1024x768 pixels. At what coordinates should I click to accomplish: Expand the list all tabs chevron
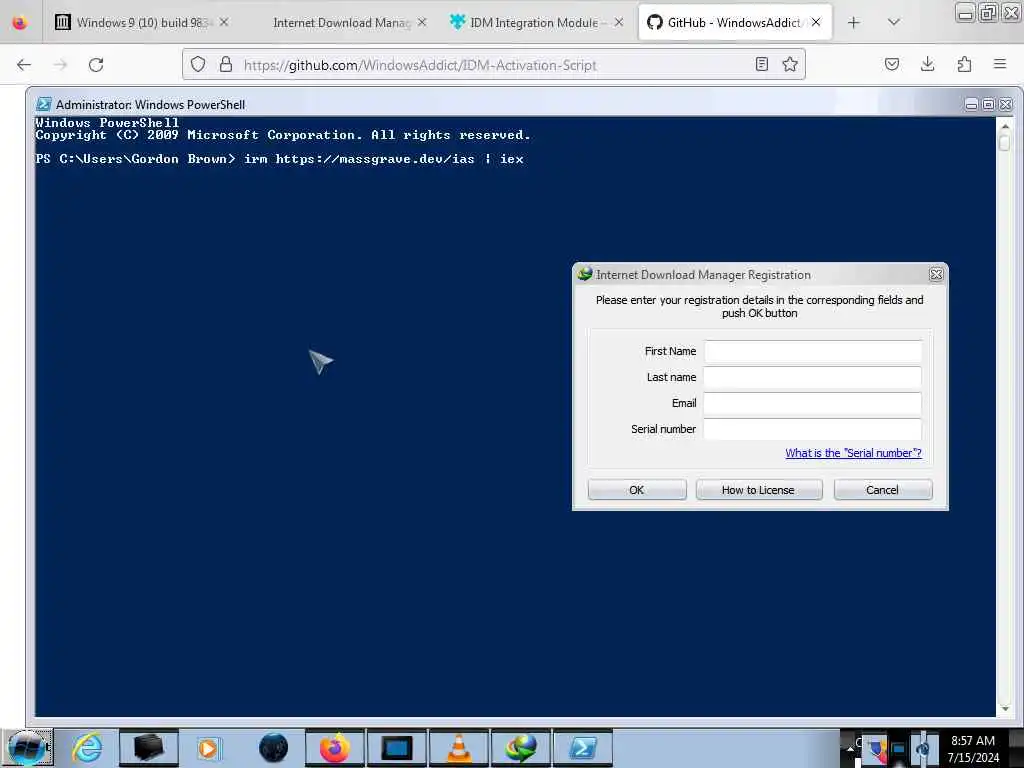894,22
